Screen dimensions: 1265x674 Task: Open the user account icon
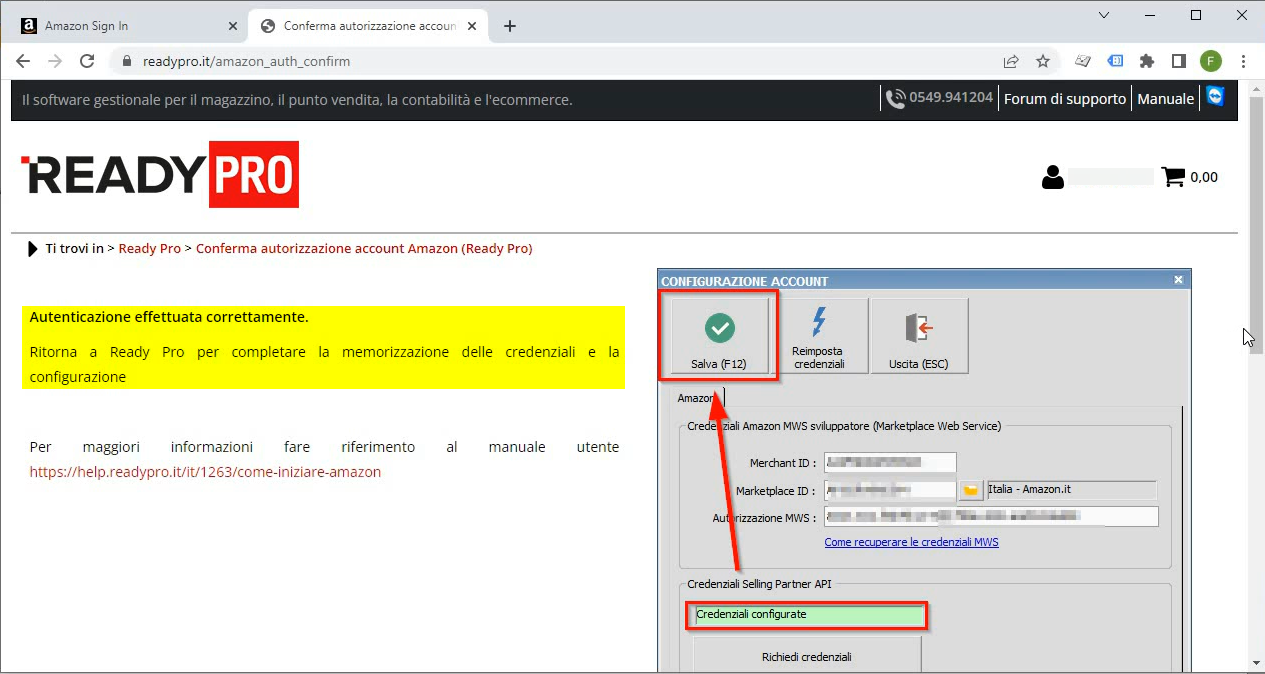[1052, 177]
